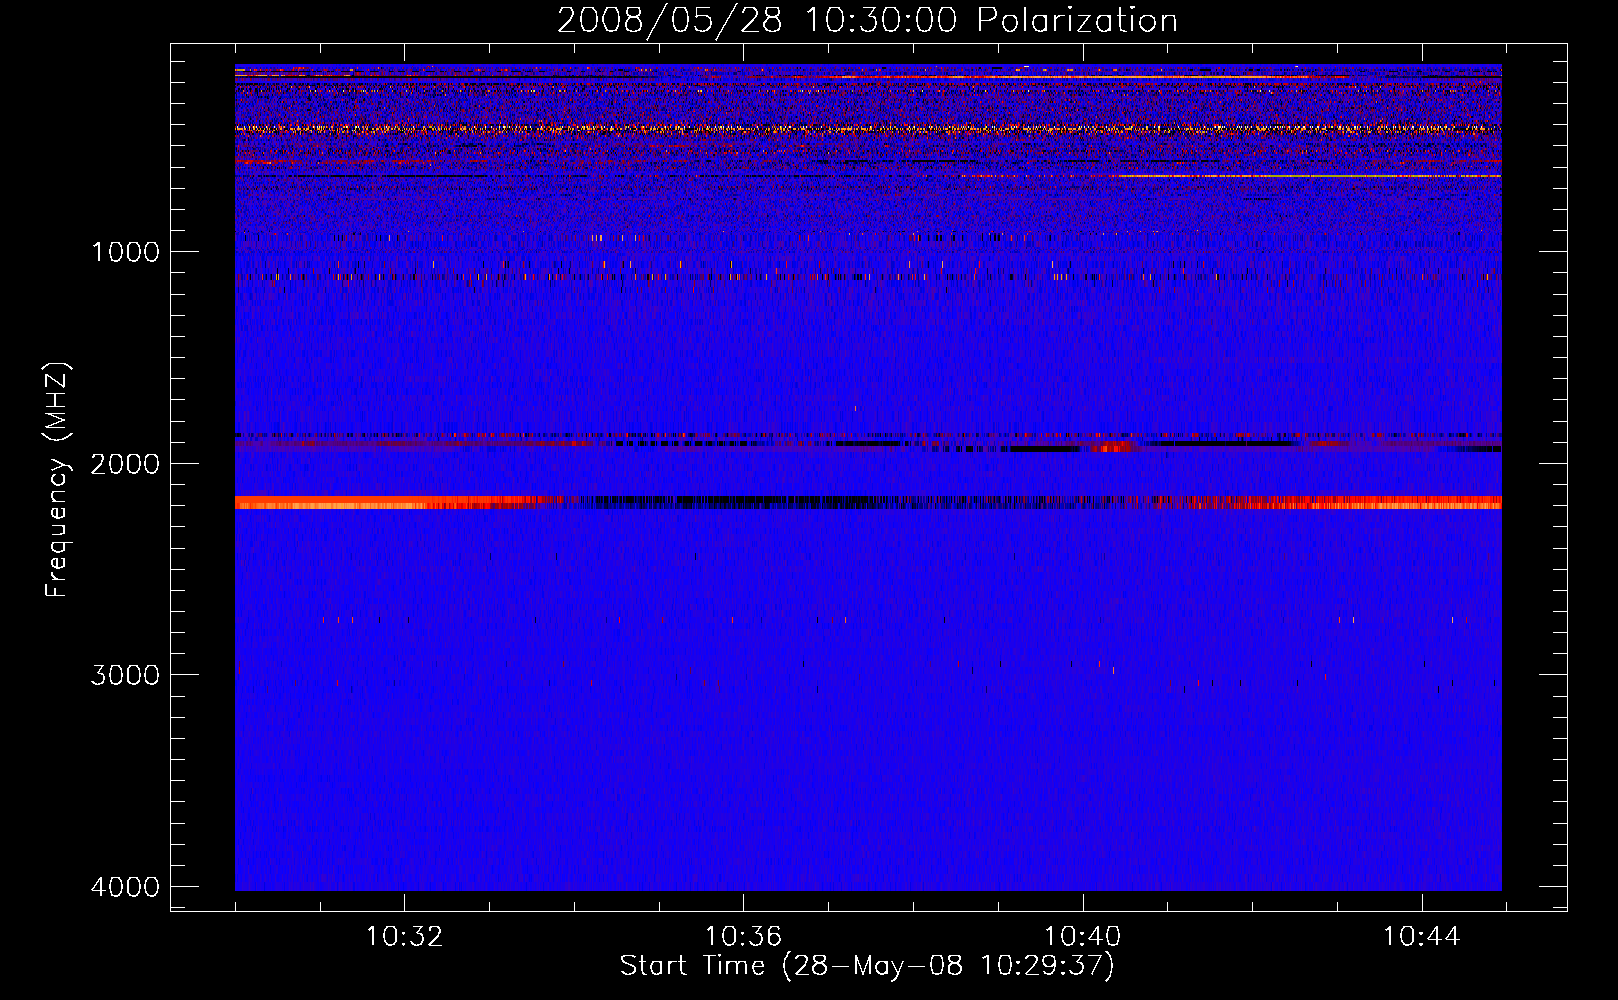Click the 4000 frequency tick label
The height and width of the screenshot is (1000, 1618).
click(125, 886)
